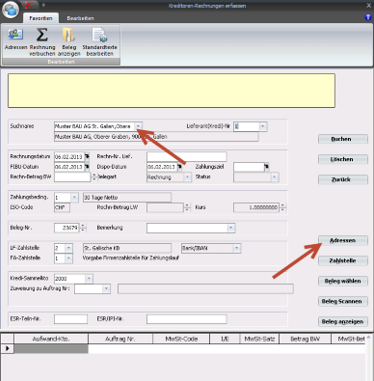
Task: Open the Rechnungsdatum calendar picker
Action: [87, 156]
